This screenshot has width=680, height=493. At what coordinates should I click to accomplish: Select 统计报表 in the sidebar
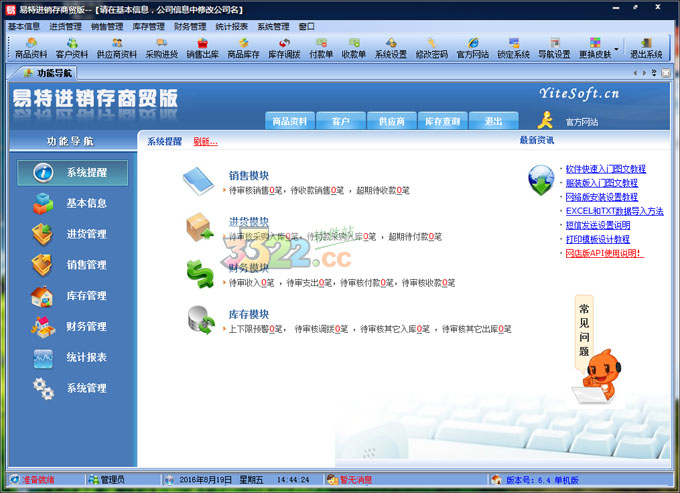[x=72, y=357]
